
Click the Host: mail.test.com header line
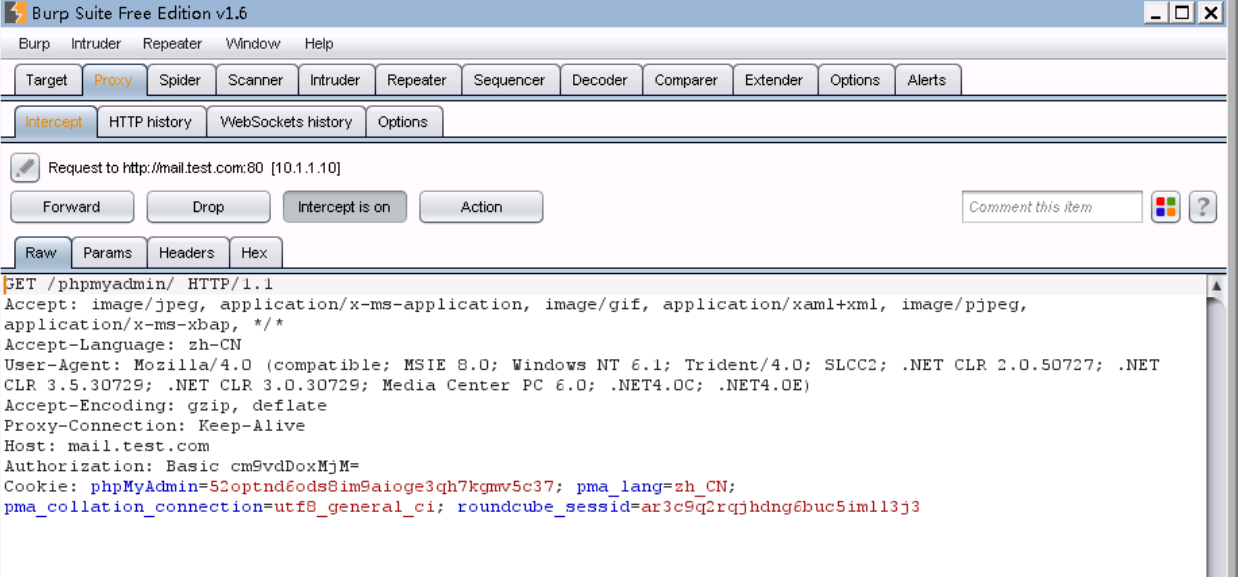(107, 446)
